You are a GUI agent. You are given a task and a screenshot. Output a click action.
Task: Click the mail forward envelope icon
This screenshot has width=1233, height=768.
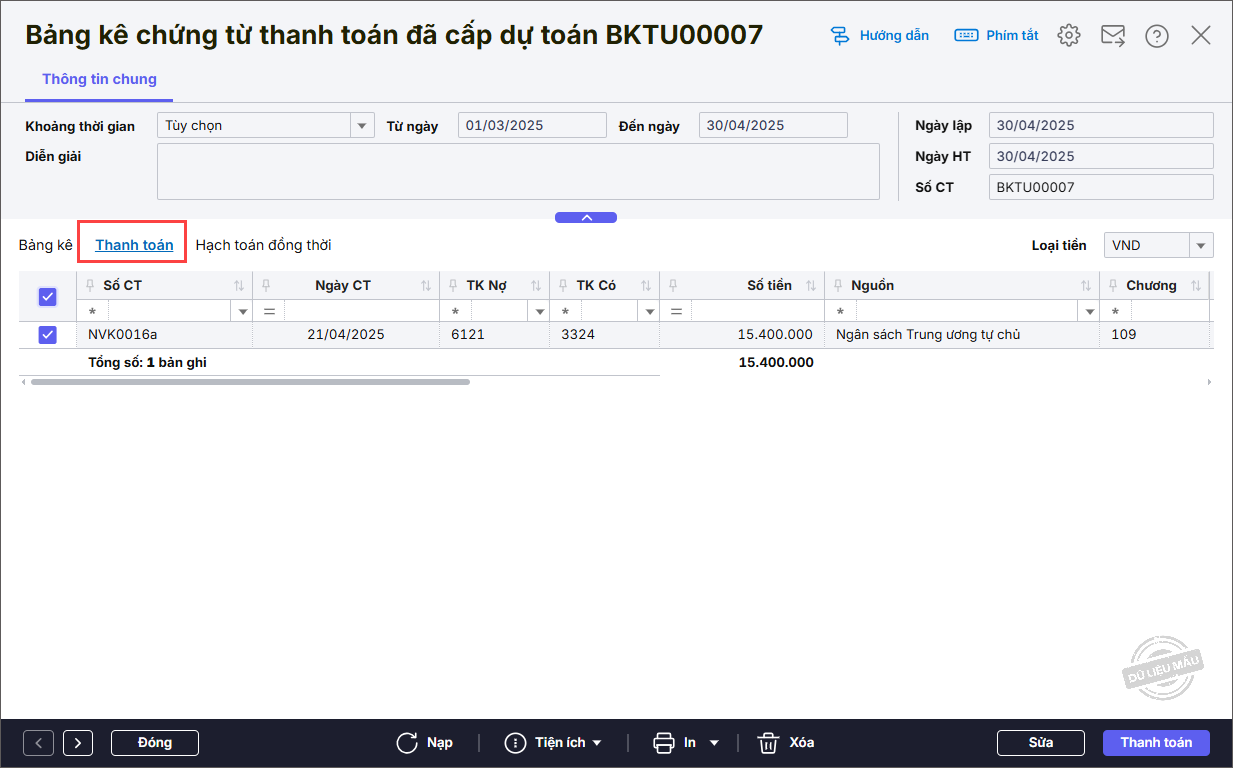click(x=1113, y=35)
